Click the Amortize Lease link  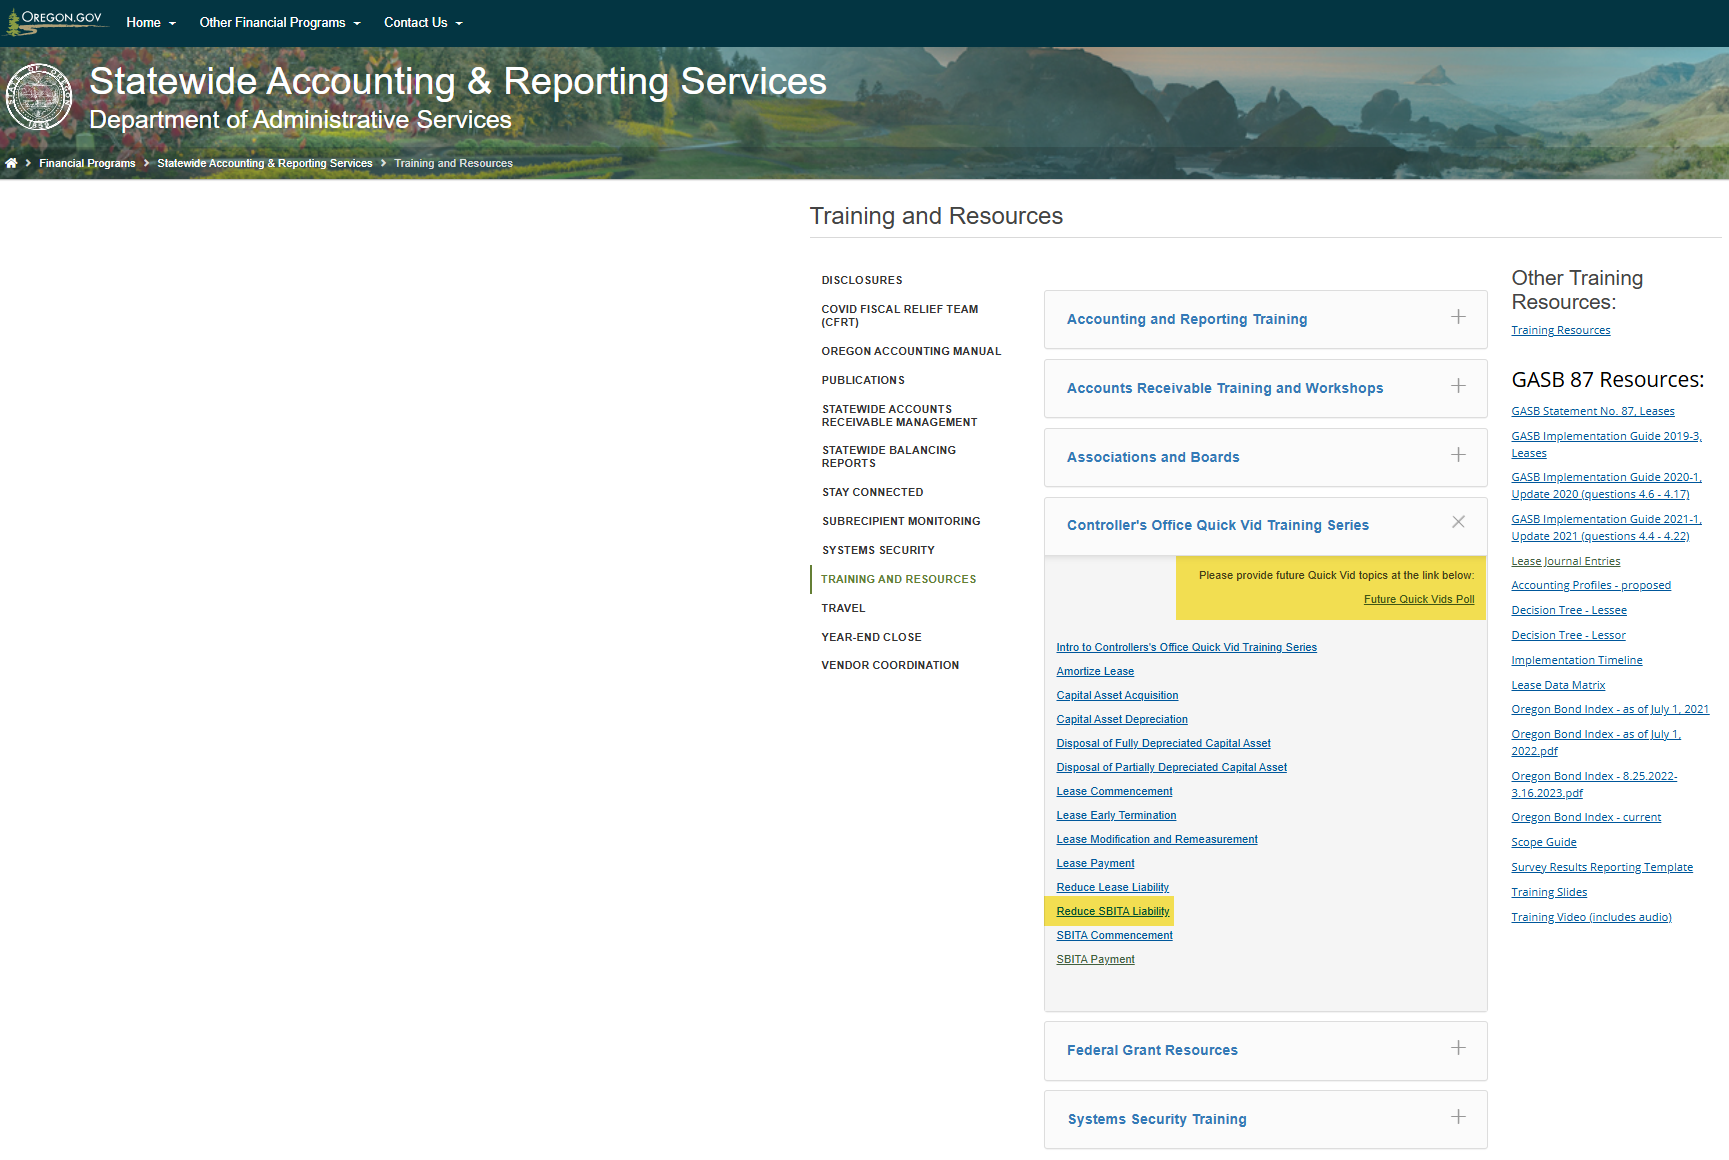[x=1094, y=671]
